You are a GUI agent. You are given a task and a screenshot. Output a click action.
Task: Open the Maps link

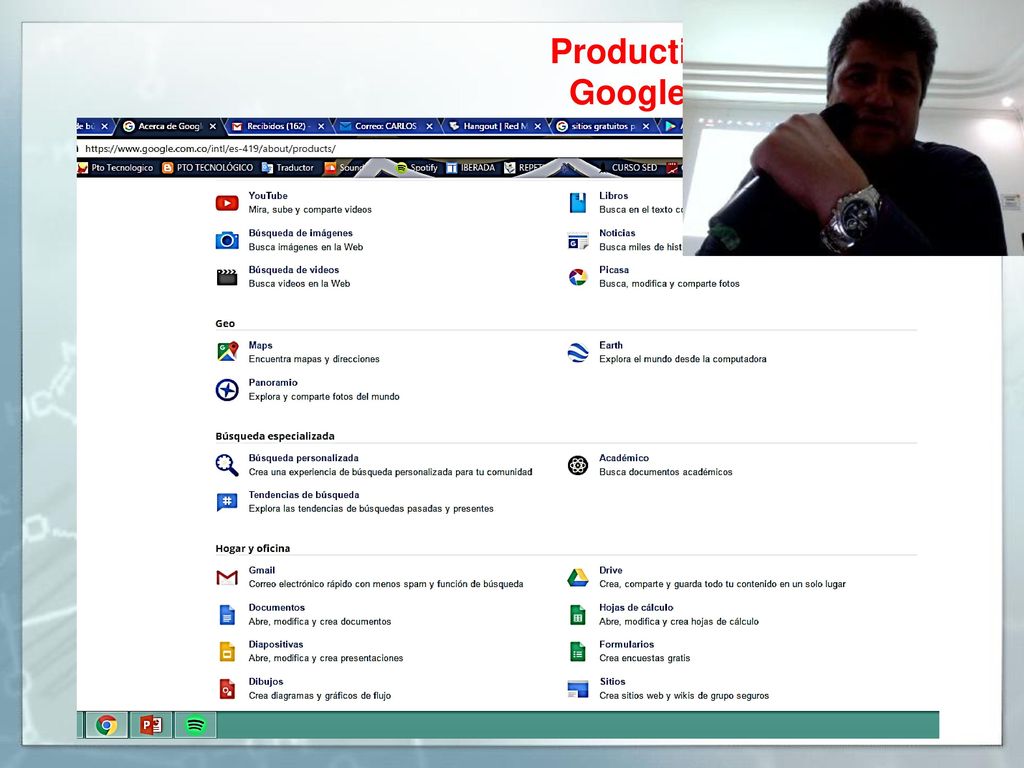coord(261,345)
